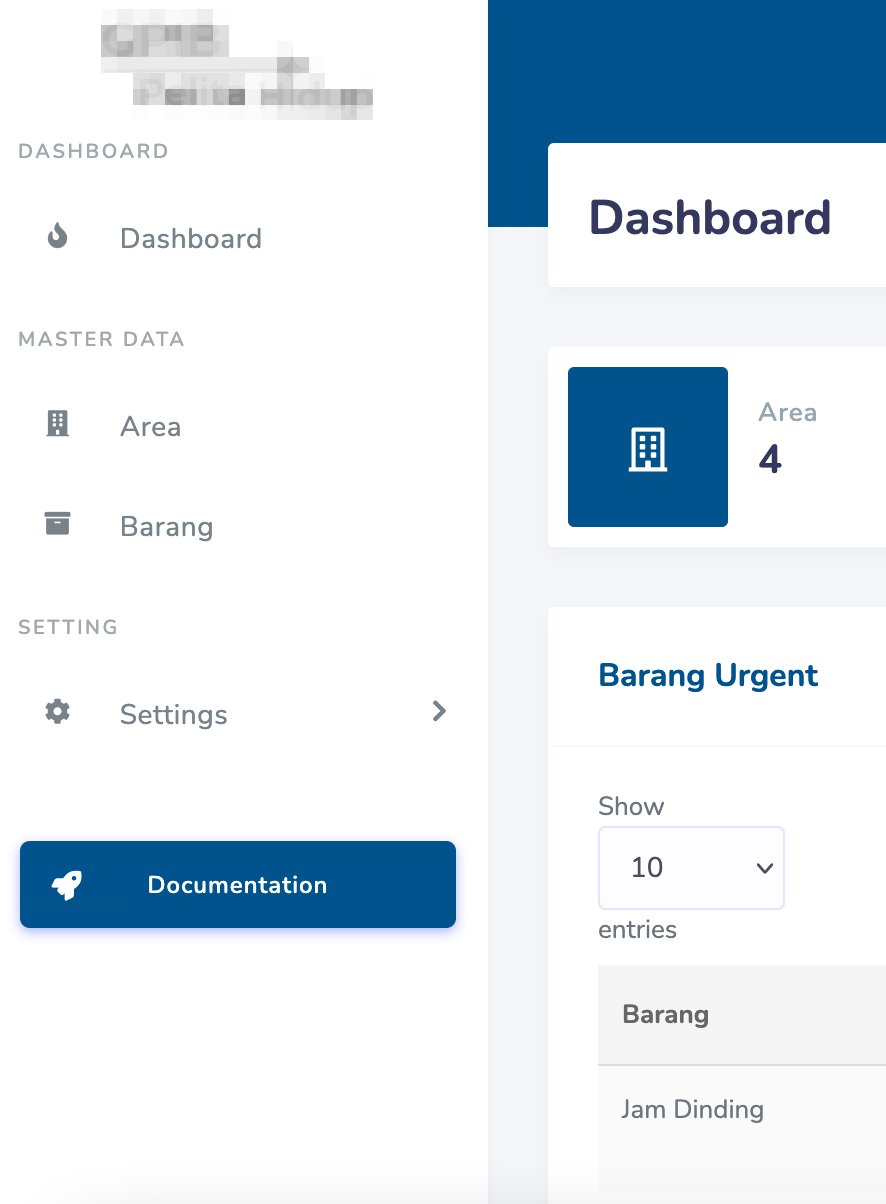Image resolution: width=886 pixels, height=1204 pixels.
Task: Click the gear icon next to Settings
Action: coord(57,712)
